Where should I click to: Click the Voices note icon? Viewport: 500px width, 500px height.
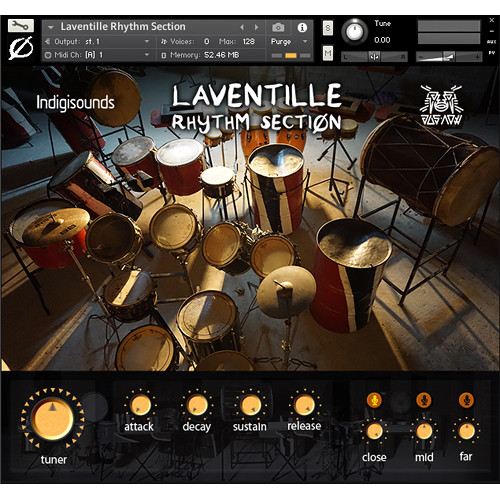[x=164, y=42]
